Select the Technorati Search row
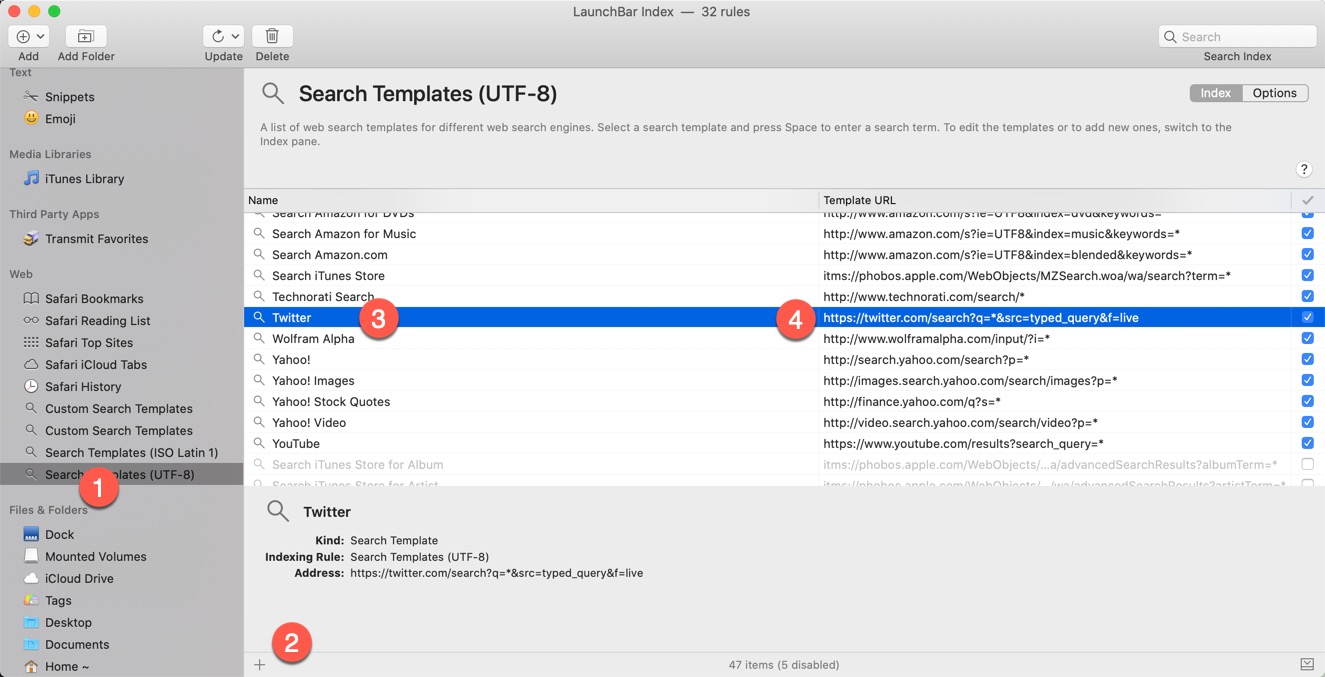 coord(784,296)
